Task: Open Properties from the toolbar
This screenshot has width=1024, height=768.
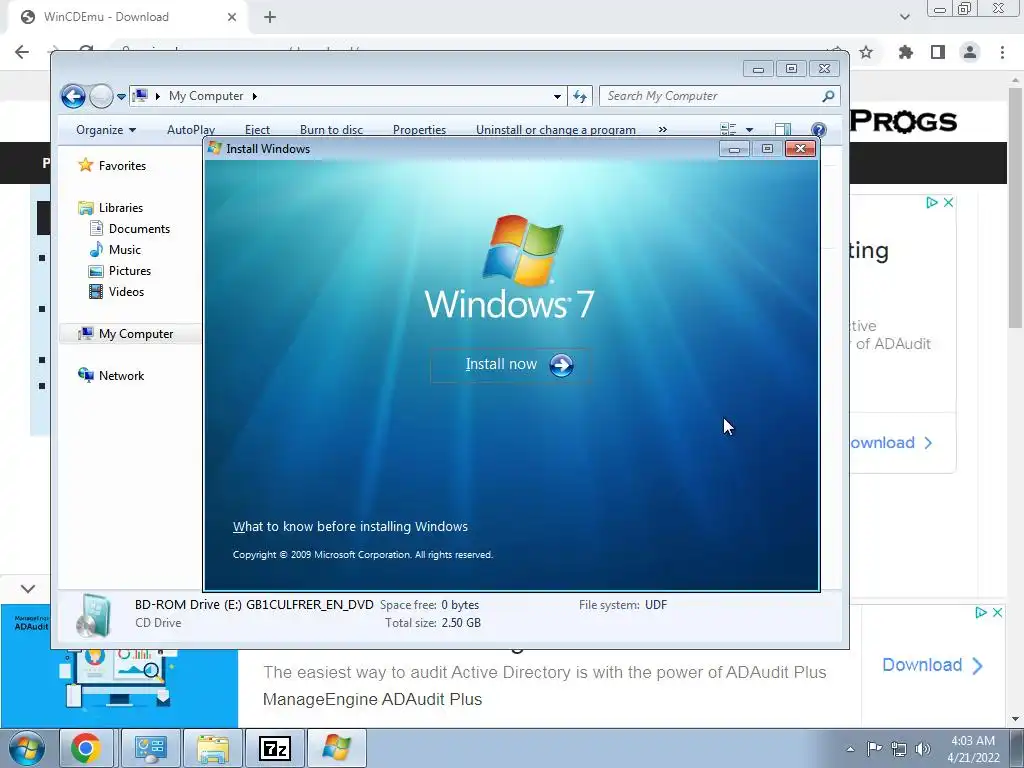Action: (x=419, y=130)
